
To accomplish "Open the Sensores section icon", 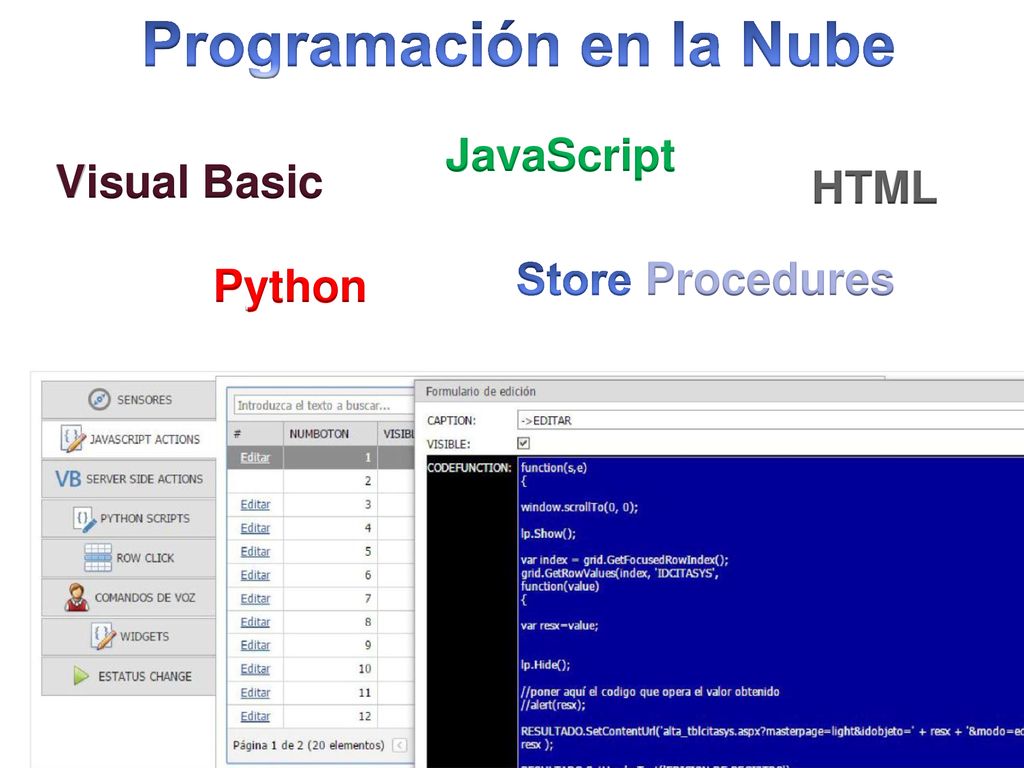I will pyautogui.click(x=99, y=399).
